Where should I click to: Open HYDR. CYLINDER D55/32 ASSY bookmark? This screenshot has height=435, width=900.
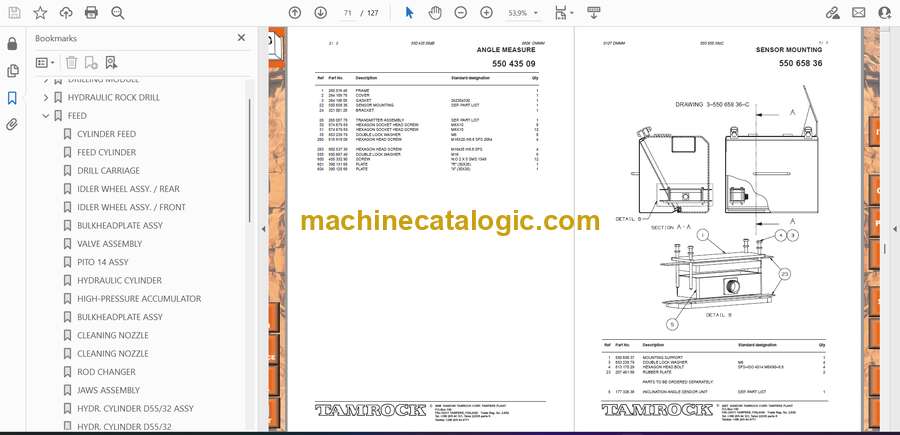pos(135,409)
